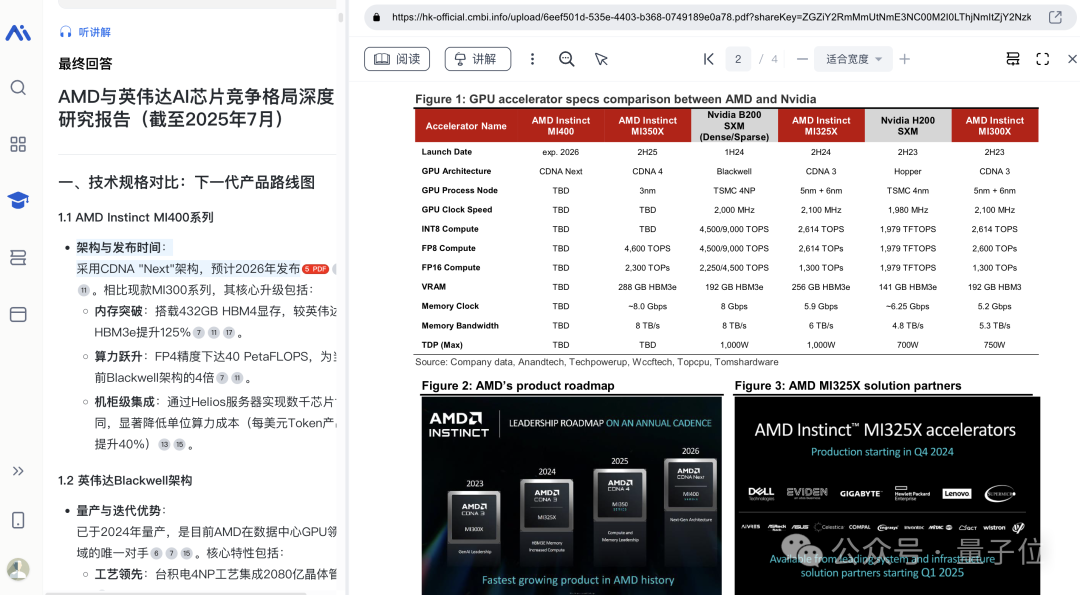
Task: Click the search icon in left sidebar
Action: [18, 88]
